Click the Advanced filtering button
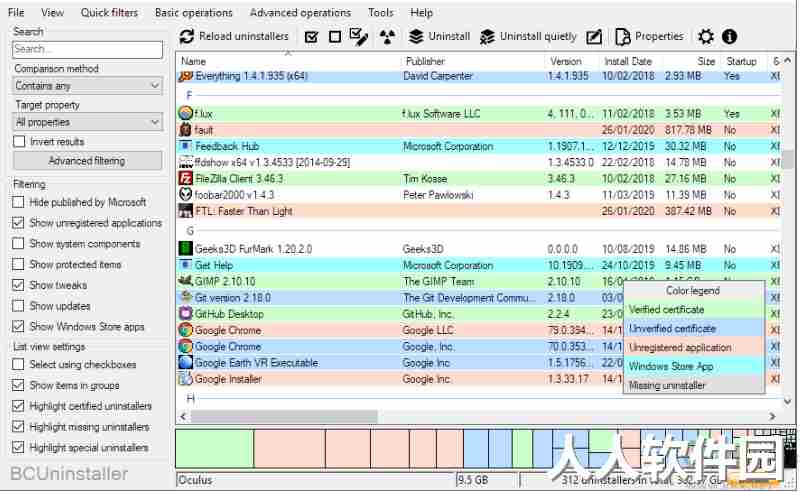 (x=87, y=161)
